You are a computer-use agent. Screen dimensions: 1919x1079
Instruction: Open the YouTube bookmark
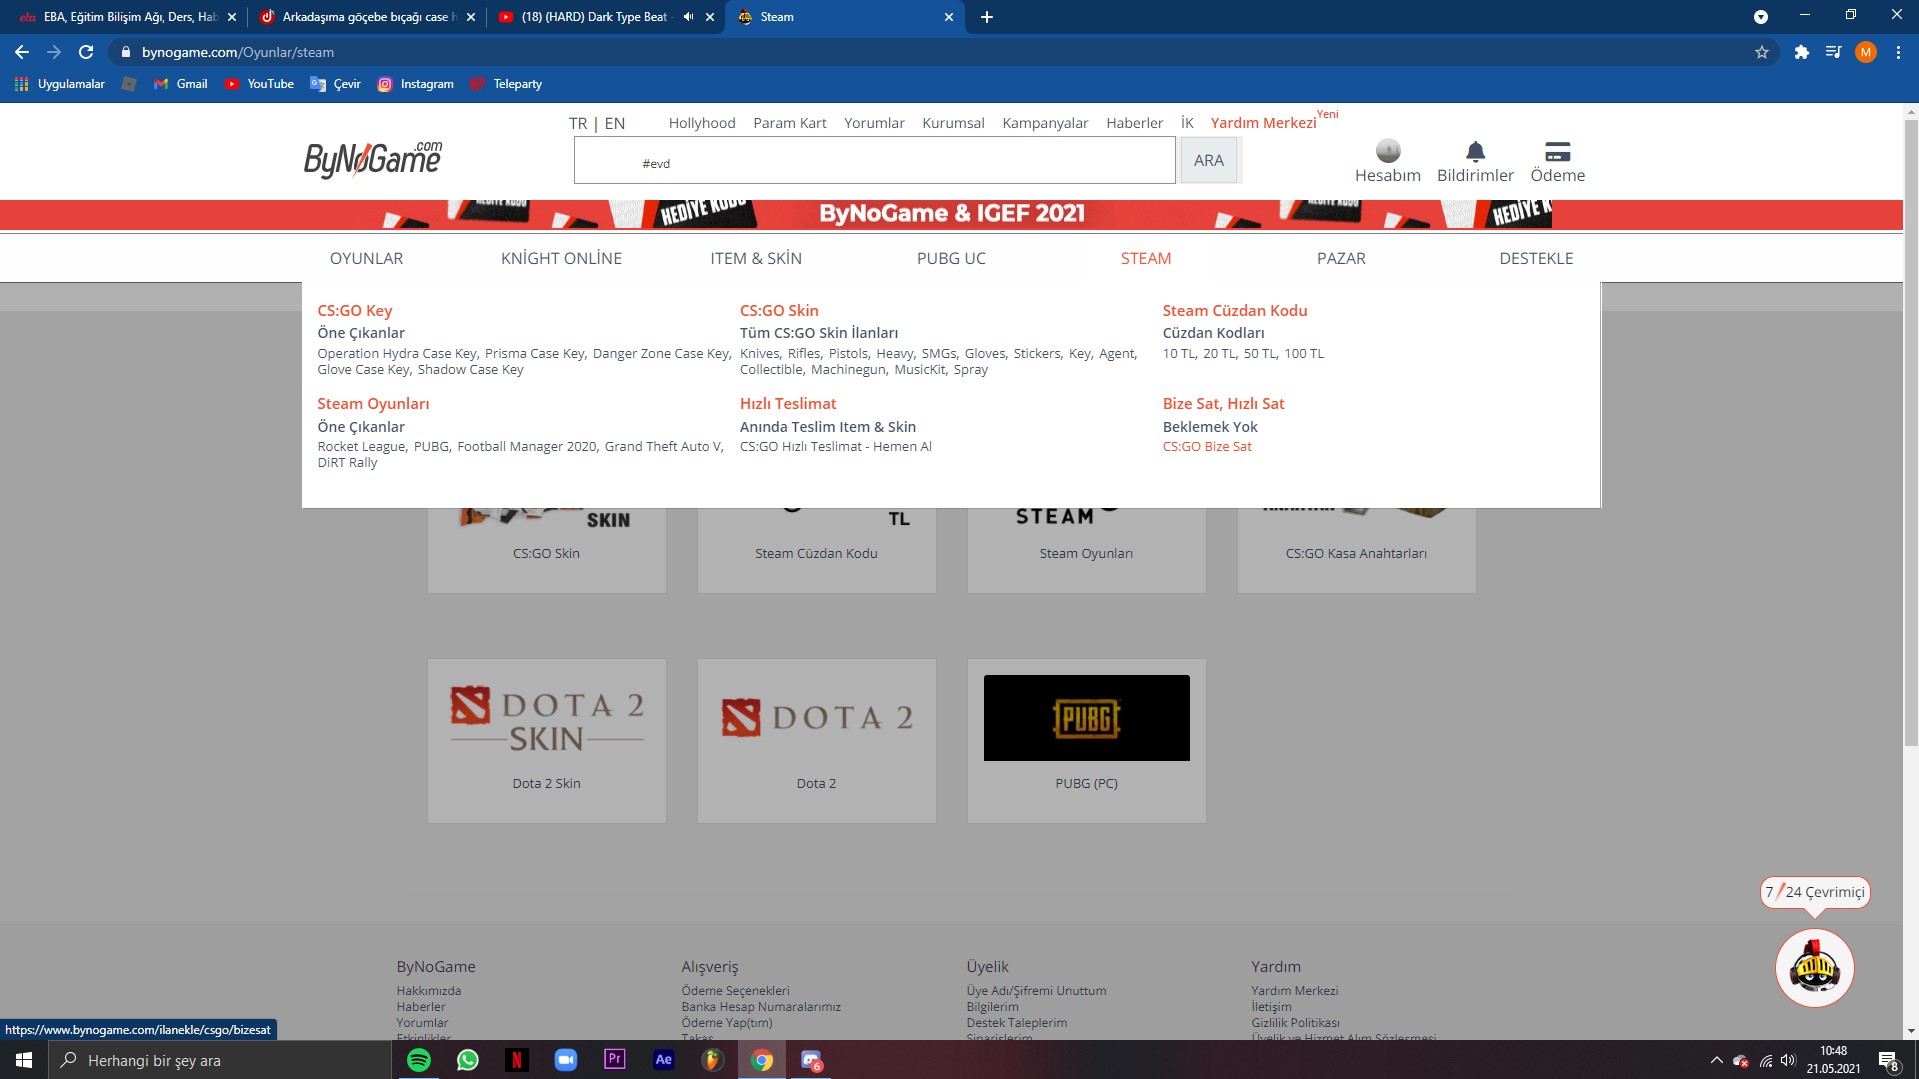259,84
